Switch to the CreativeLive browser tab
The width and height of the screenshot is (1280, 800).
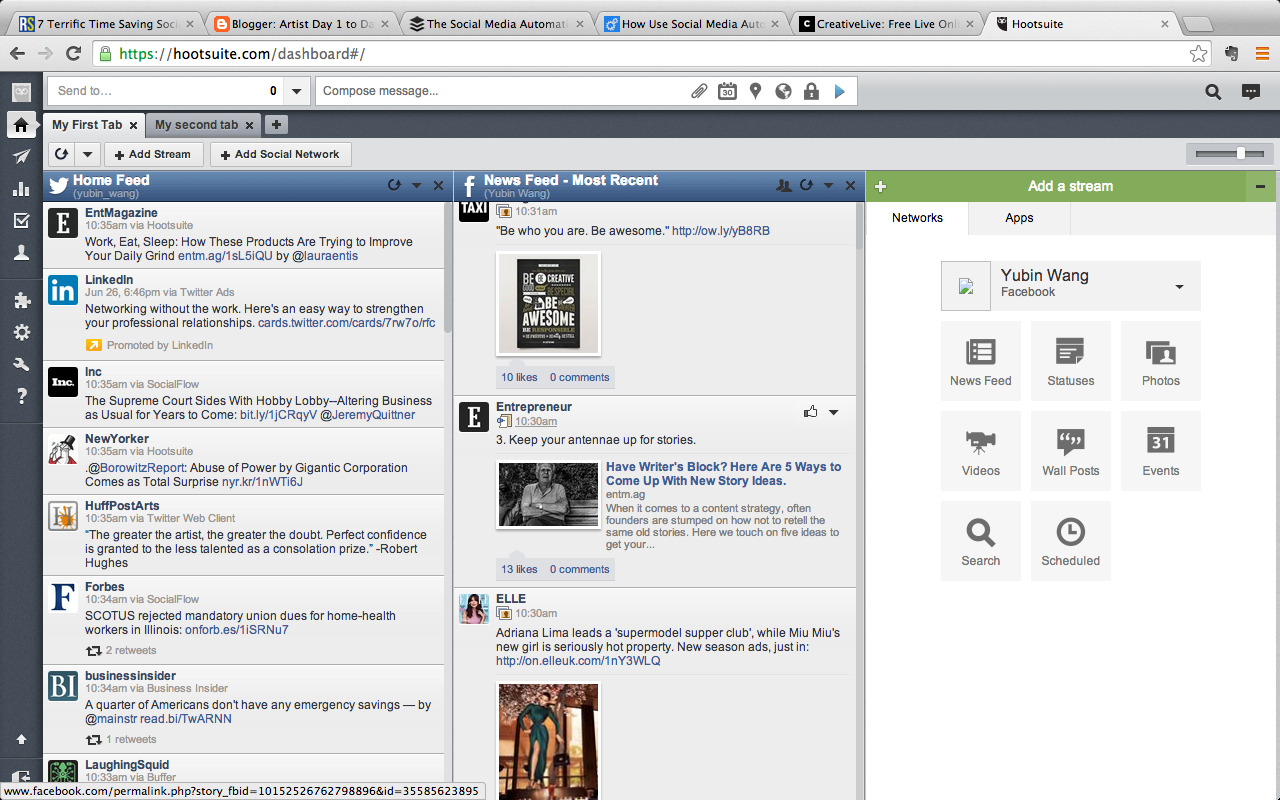click(887, 24)
